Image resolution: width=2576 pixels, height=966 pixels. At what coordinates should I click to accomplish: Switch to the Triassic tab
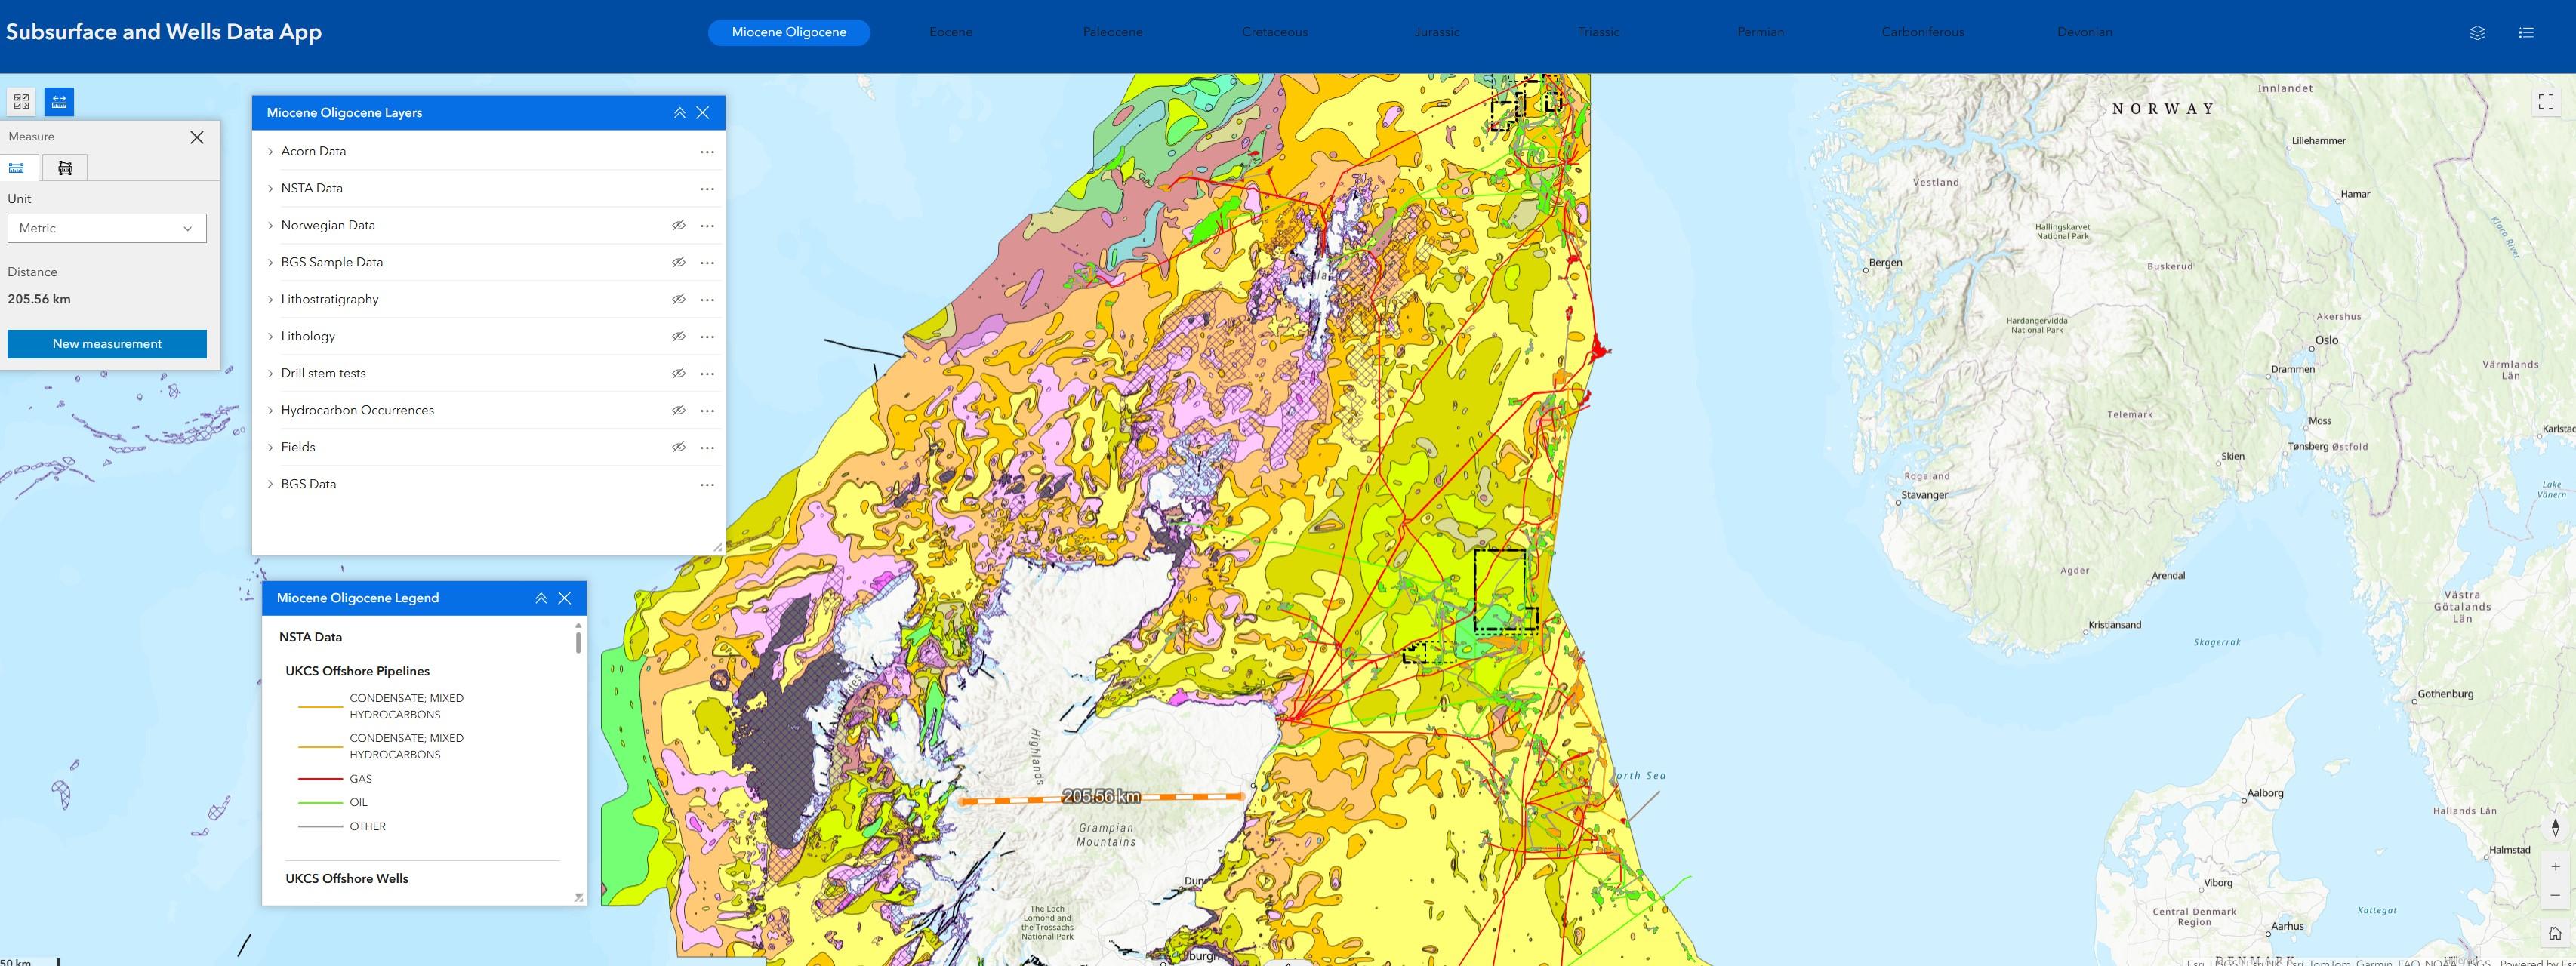1599,32
